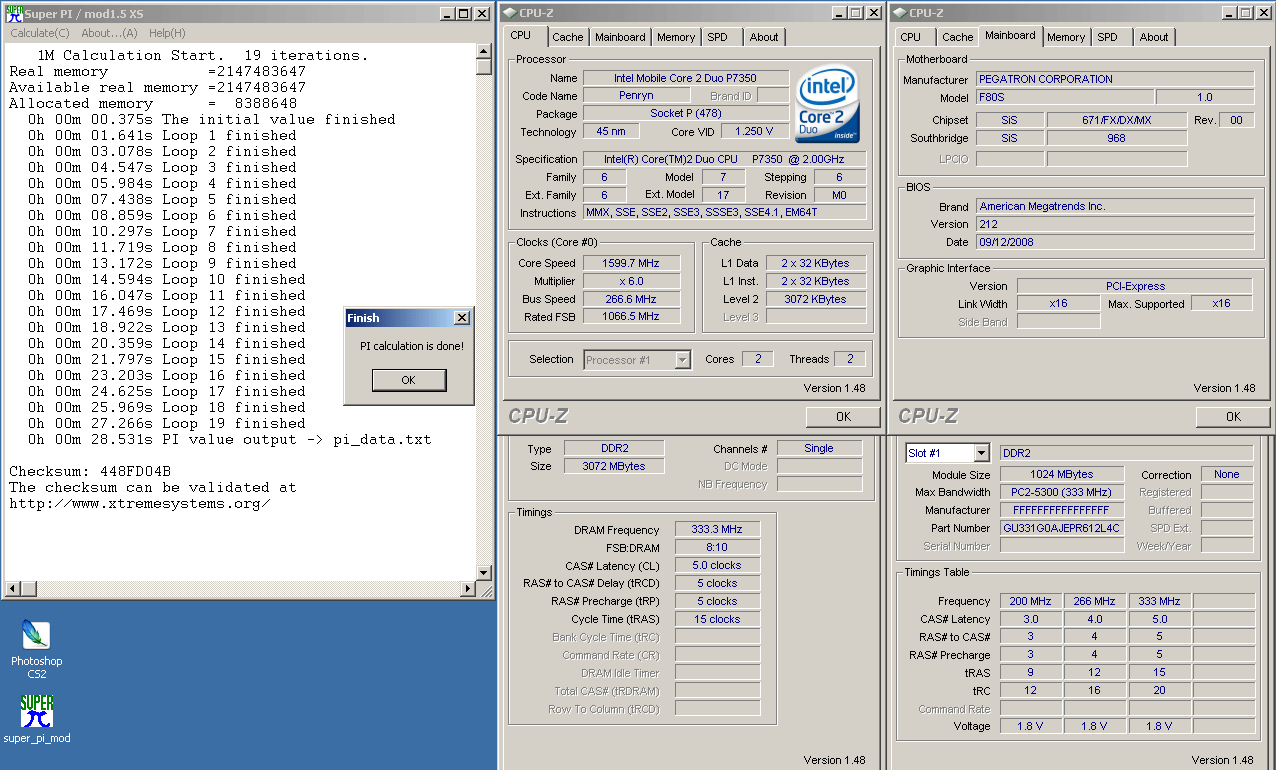Click the right CPU-Z window title icon
This screenshot has height=770, width=1276.
click(900, 13)
